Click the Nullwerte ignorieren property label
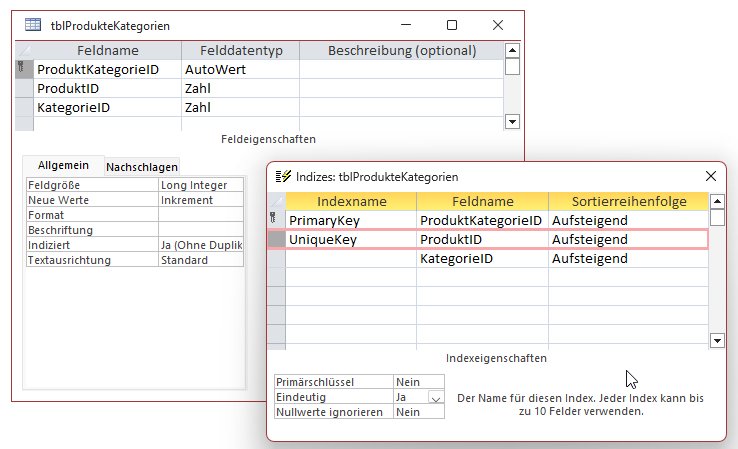738x449 pixels. pos(334,412)
